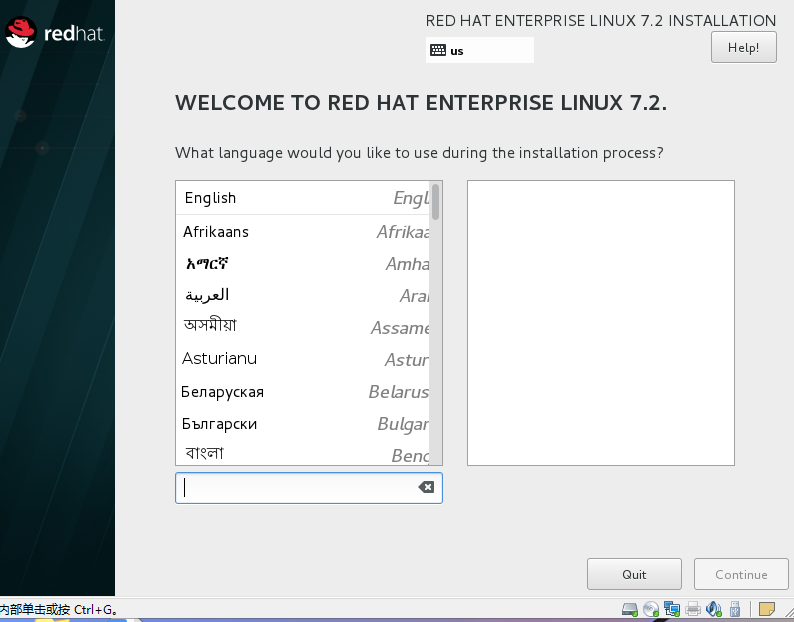Click the VMware CD/DVD drive status icon
The image size is (794, 622).
[651, 608]
